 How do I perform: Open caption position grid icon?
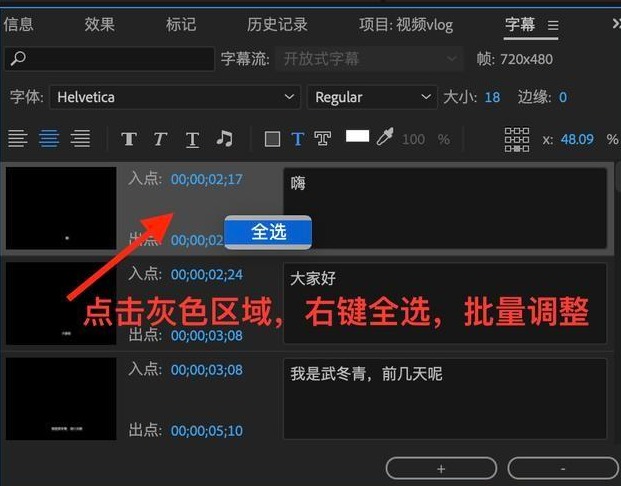point(516,139)
